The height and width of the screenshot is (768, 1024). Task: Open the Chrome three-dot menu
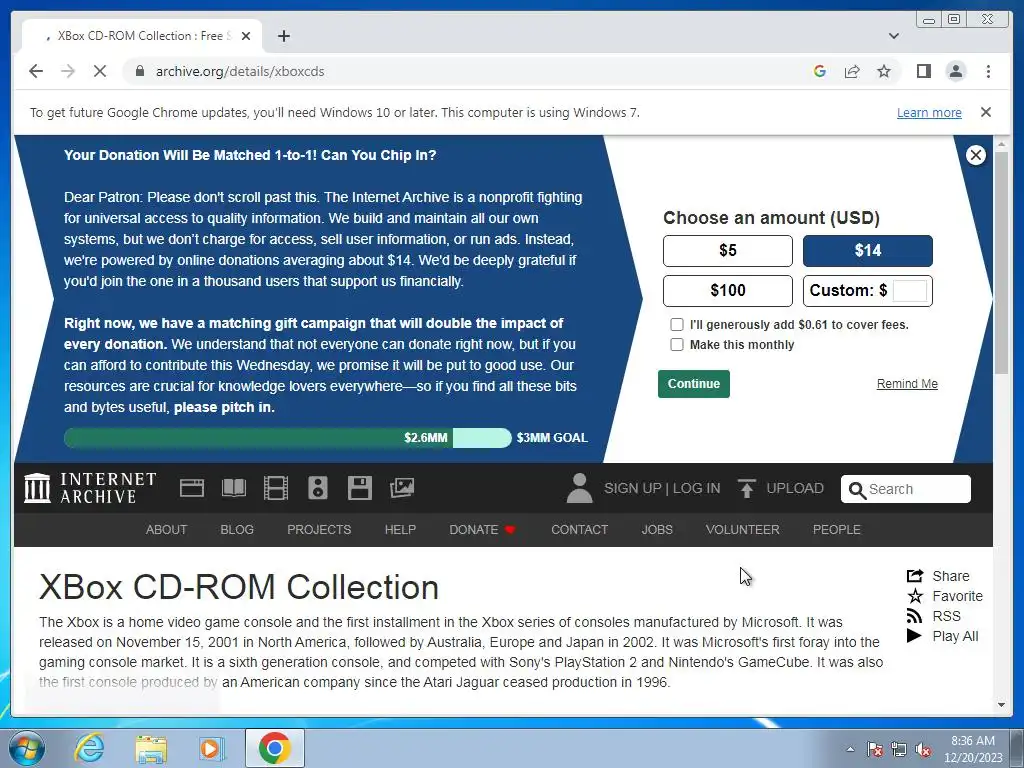(988, 71)
